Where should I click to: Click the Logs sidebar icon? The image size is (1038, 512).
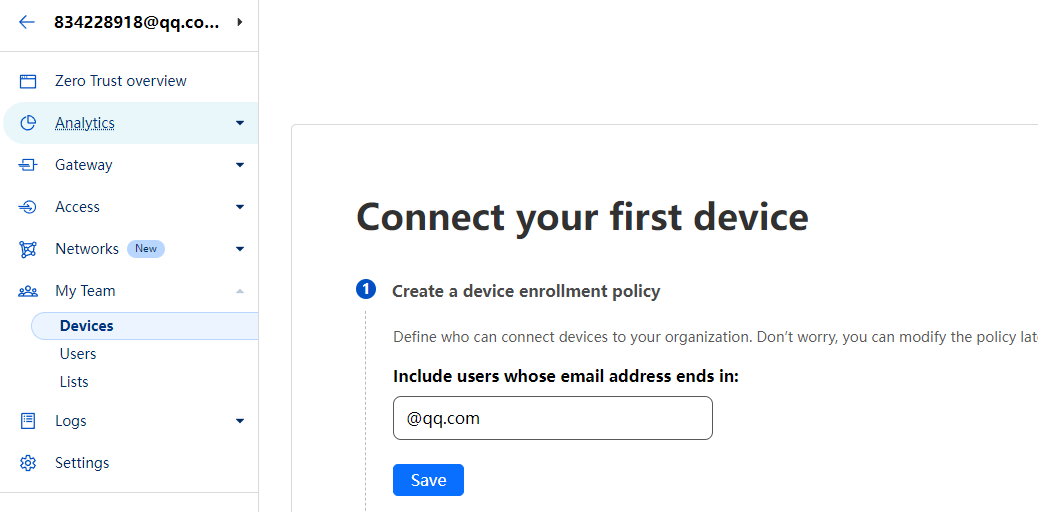tap(28, 421)
